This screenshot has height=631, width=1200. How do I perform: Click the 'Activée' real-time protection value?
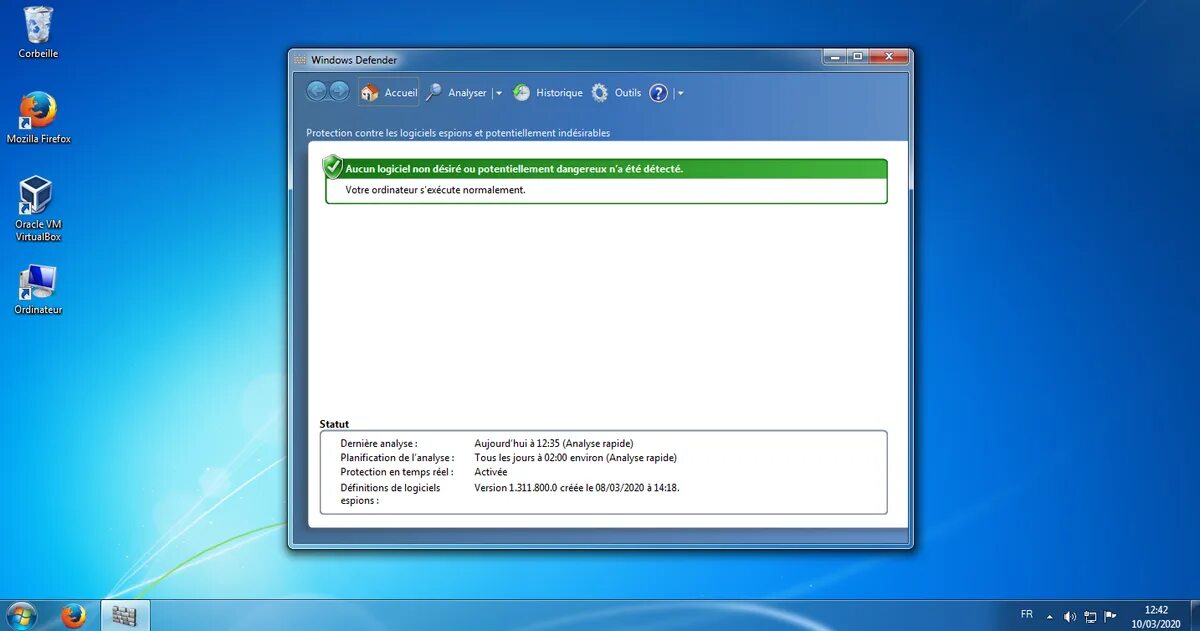pyautogui.click(x=490, y=472)
